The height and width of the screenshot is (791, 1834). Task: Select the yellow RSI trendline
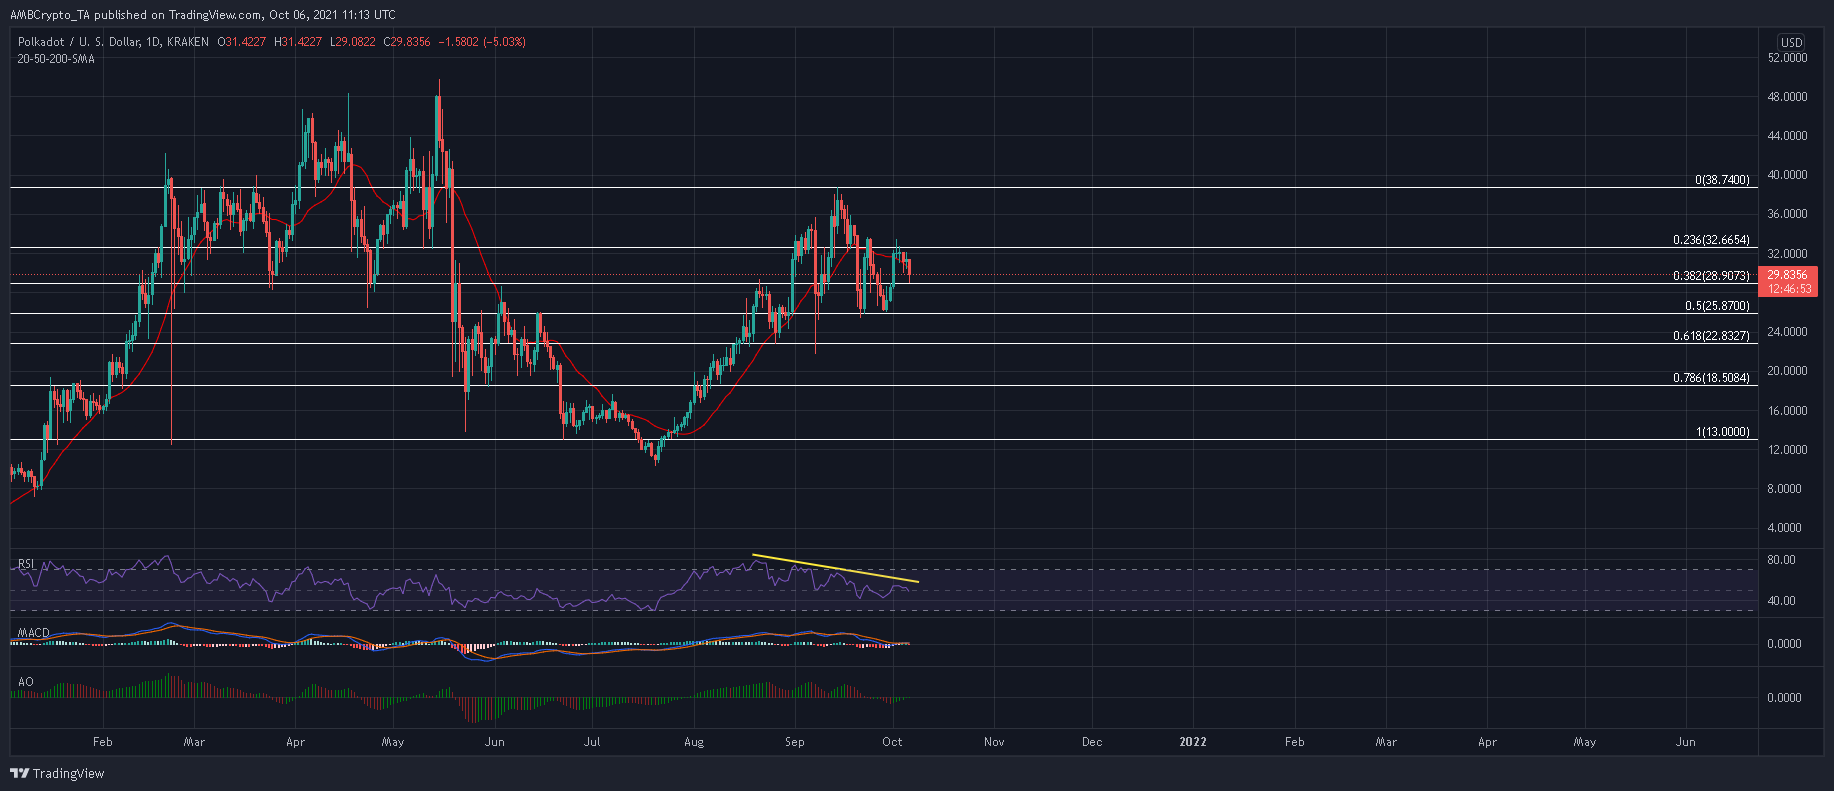point(835,568)
